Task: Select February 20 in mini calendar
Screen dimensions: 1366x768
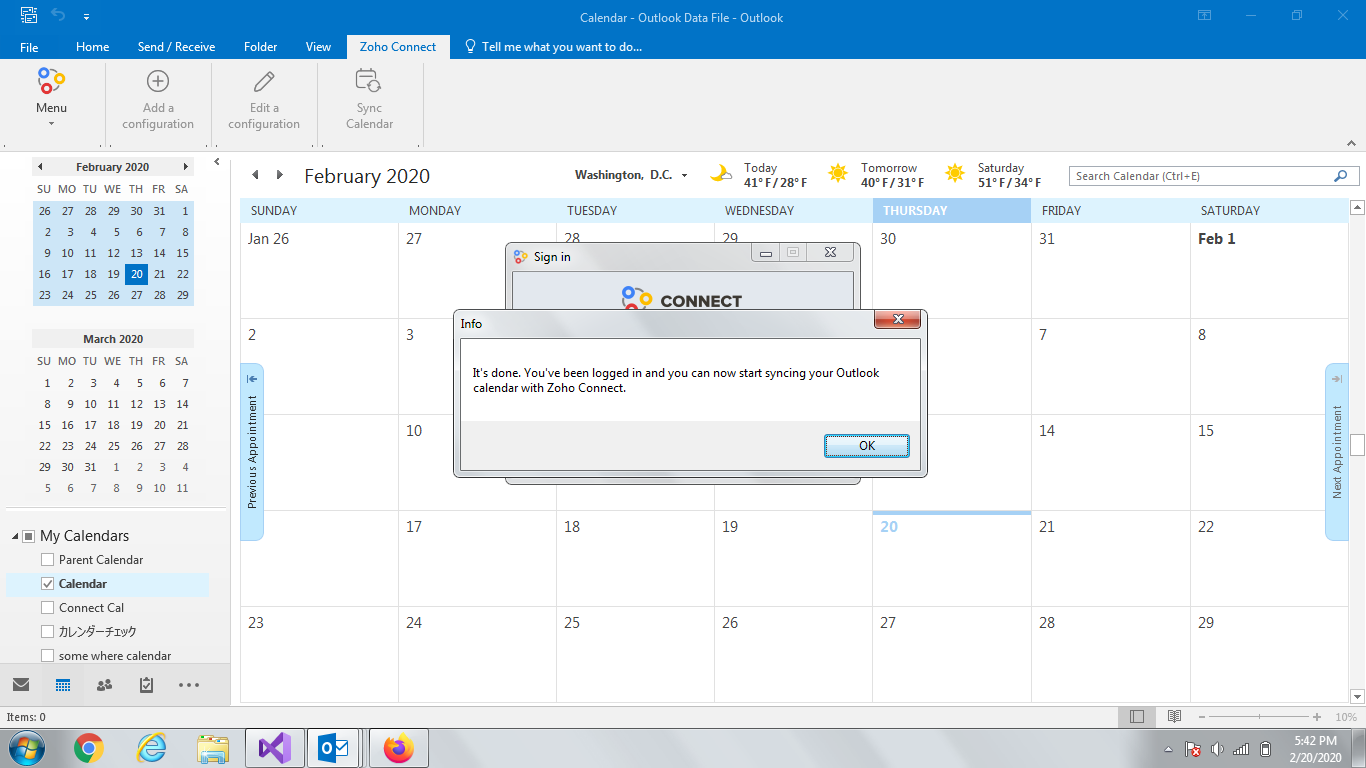Action: (136, 274)
